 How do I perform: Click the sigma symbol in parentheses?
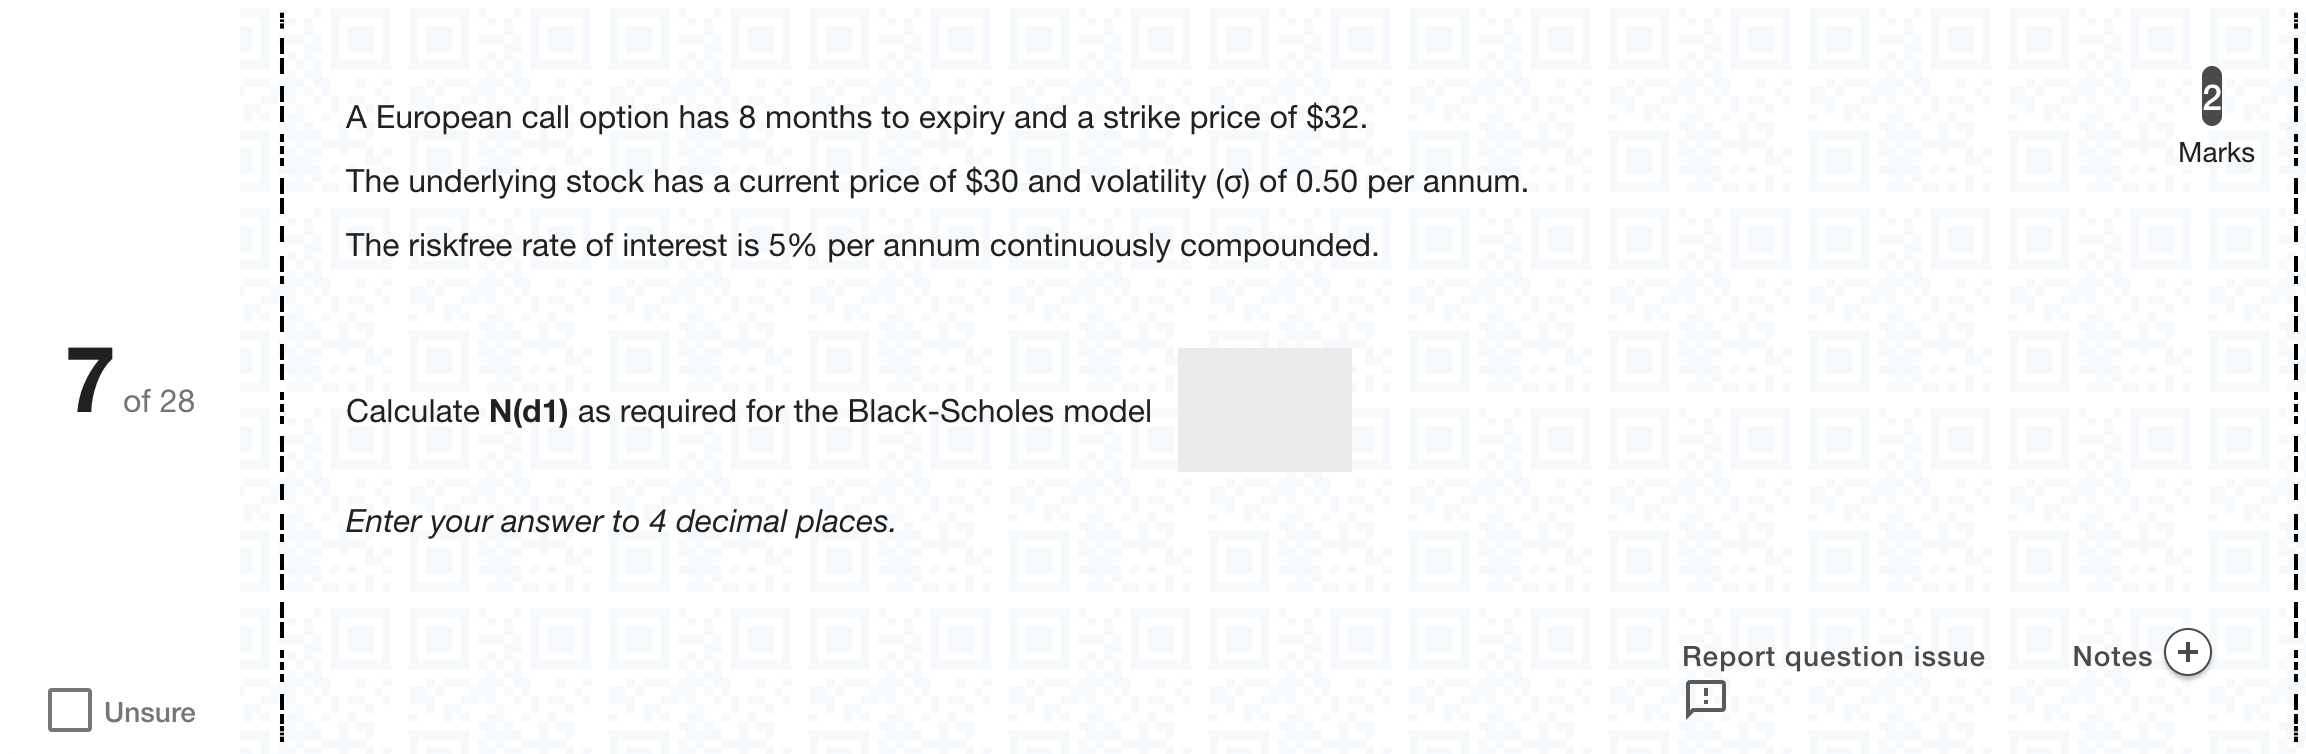click(x=1232, y=182)
